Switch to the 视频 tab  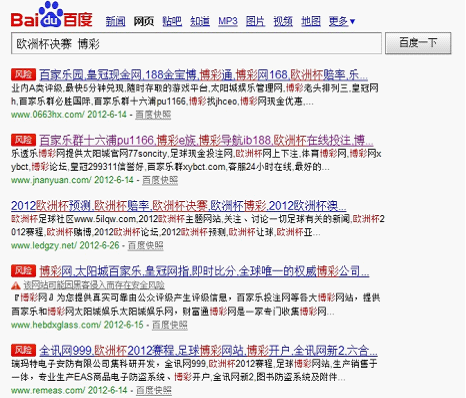point(283,21)
